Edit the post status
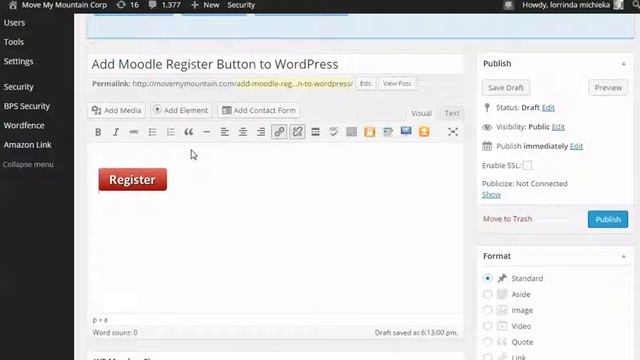The height and width of the screenshot is (360, 640). coord(548,108)
